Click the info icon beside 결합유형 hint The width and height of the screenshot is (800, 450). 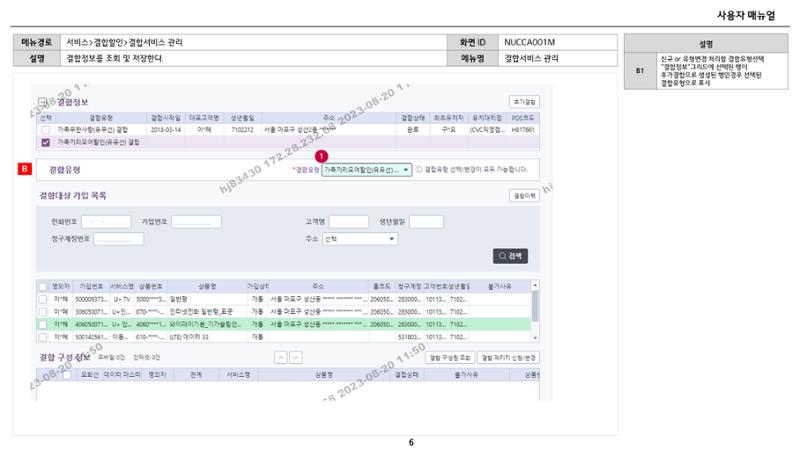[x=419, y=169]
